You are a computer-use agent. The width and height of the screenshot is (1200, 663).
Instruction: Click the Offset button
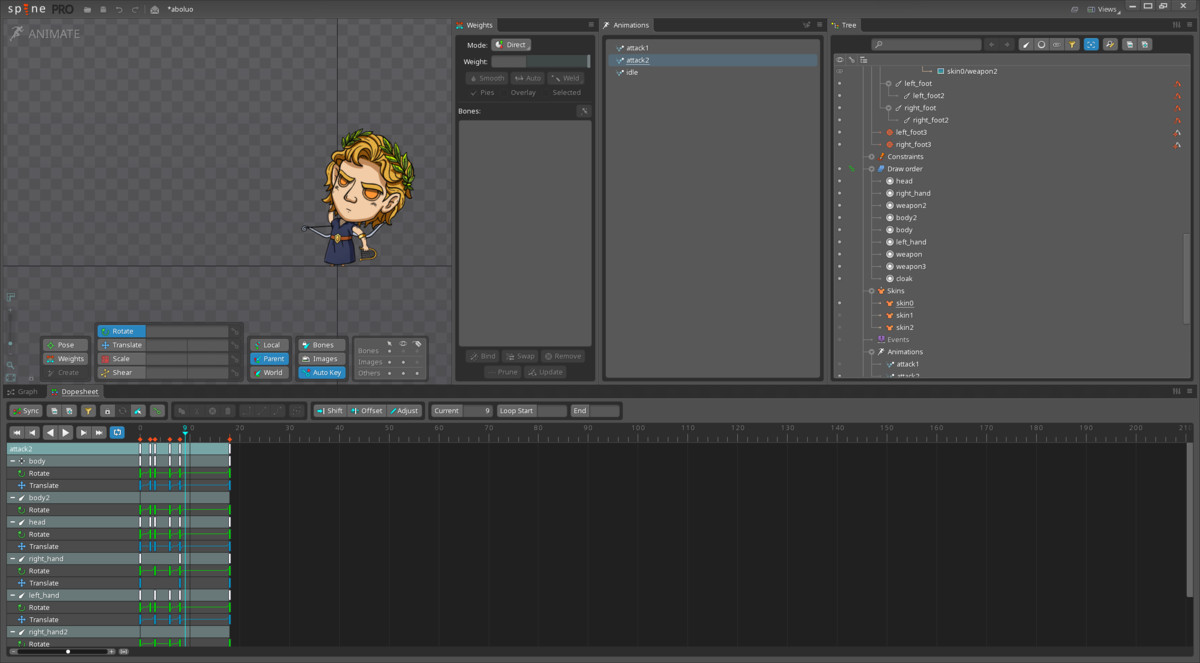coord(366,411)
